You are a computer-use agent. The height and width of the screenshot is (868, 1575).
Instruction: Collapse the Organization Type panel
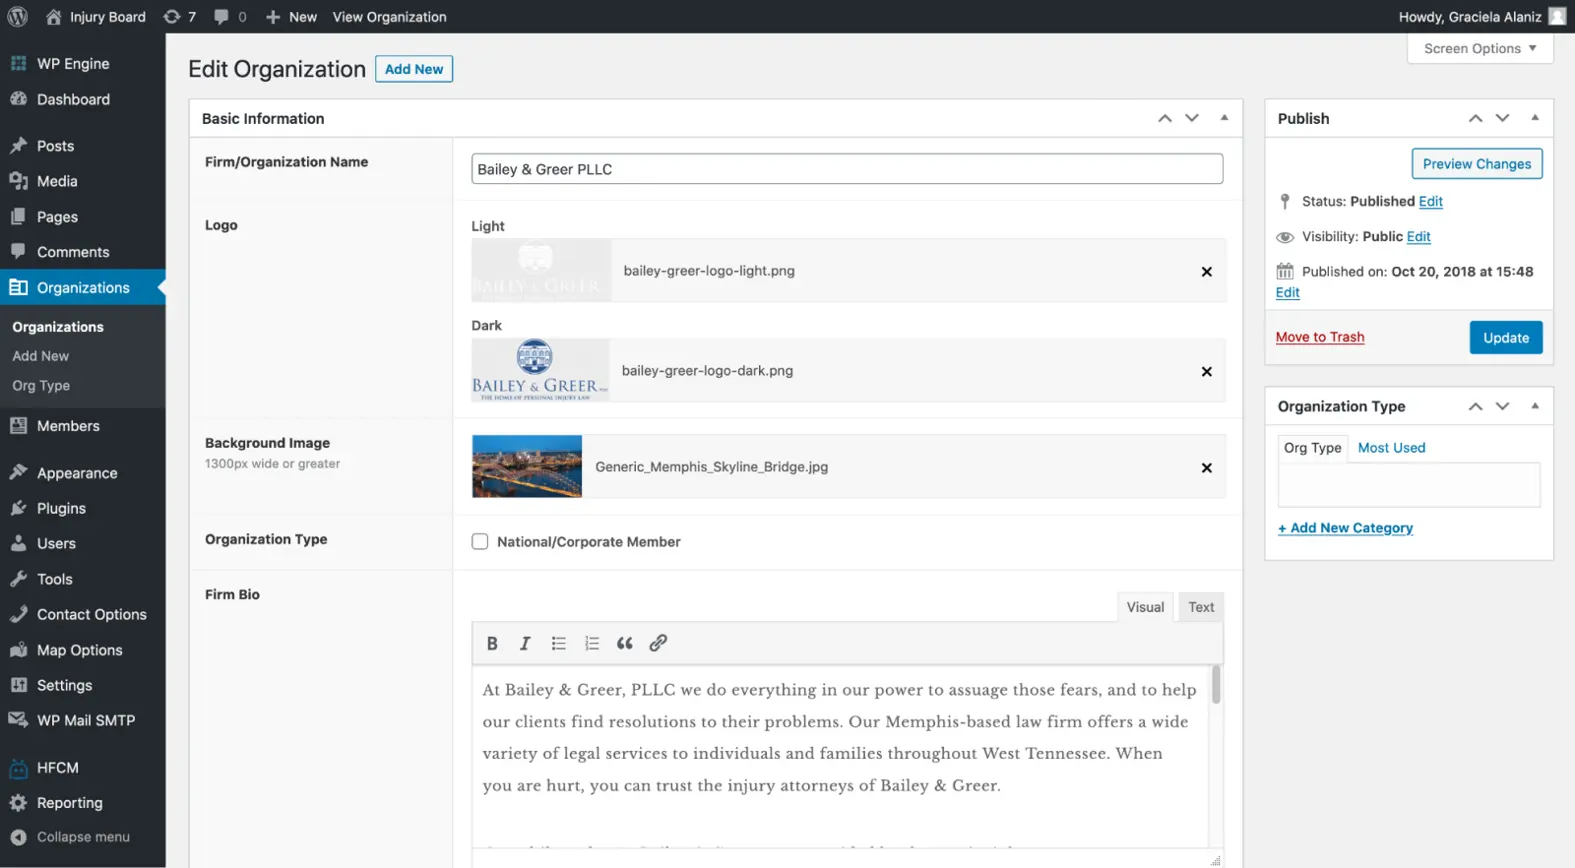click(x=1535, y=406)
